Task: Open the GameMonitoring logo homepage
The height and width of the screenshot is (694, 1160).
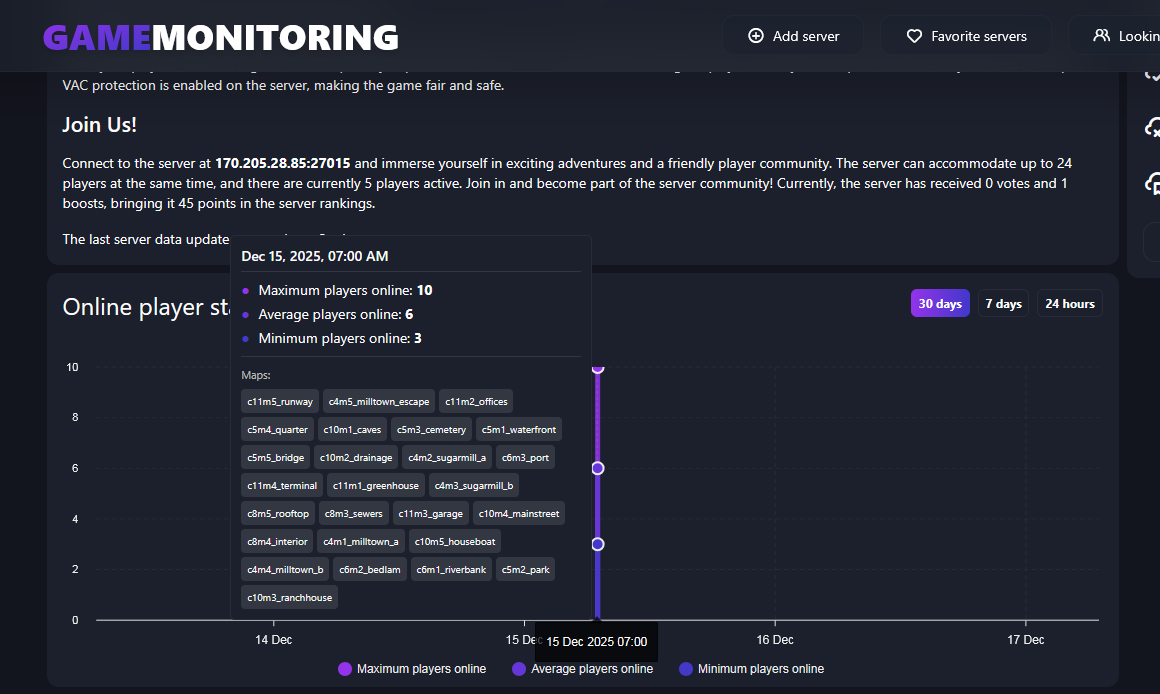Action: [221, 37]
